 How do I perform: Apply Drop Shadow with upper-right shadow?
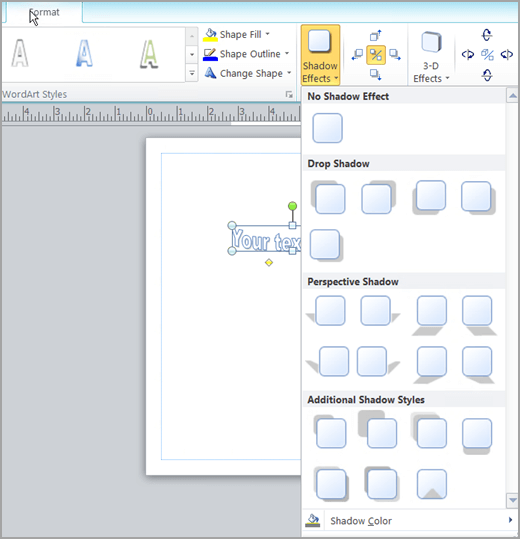[378, 197]
